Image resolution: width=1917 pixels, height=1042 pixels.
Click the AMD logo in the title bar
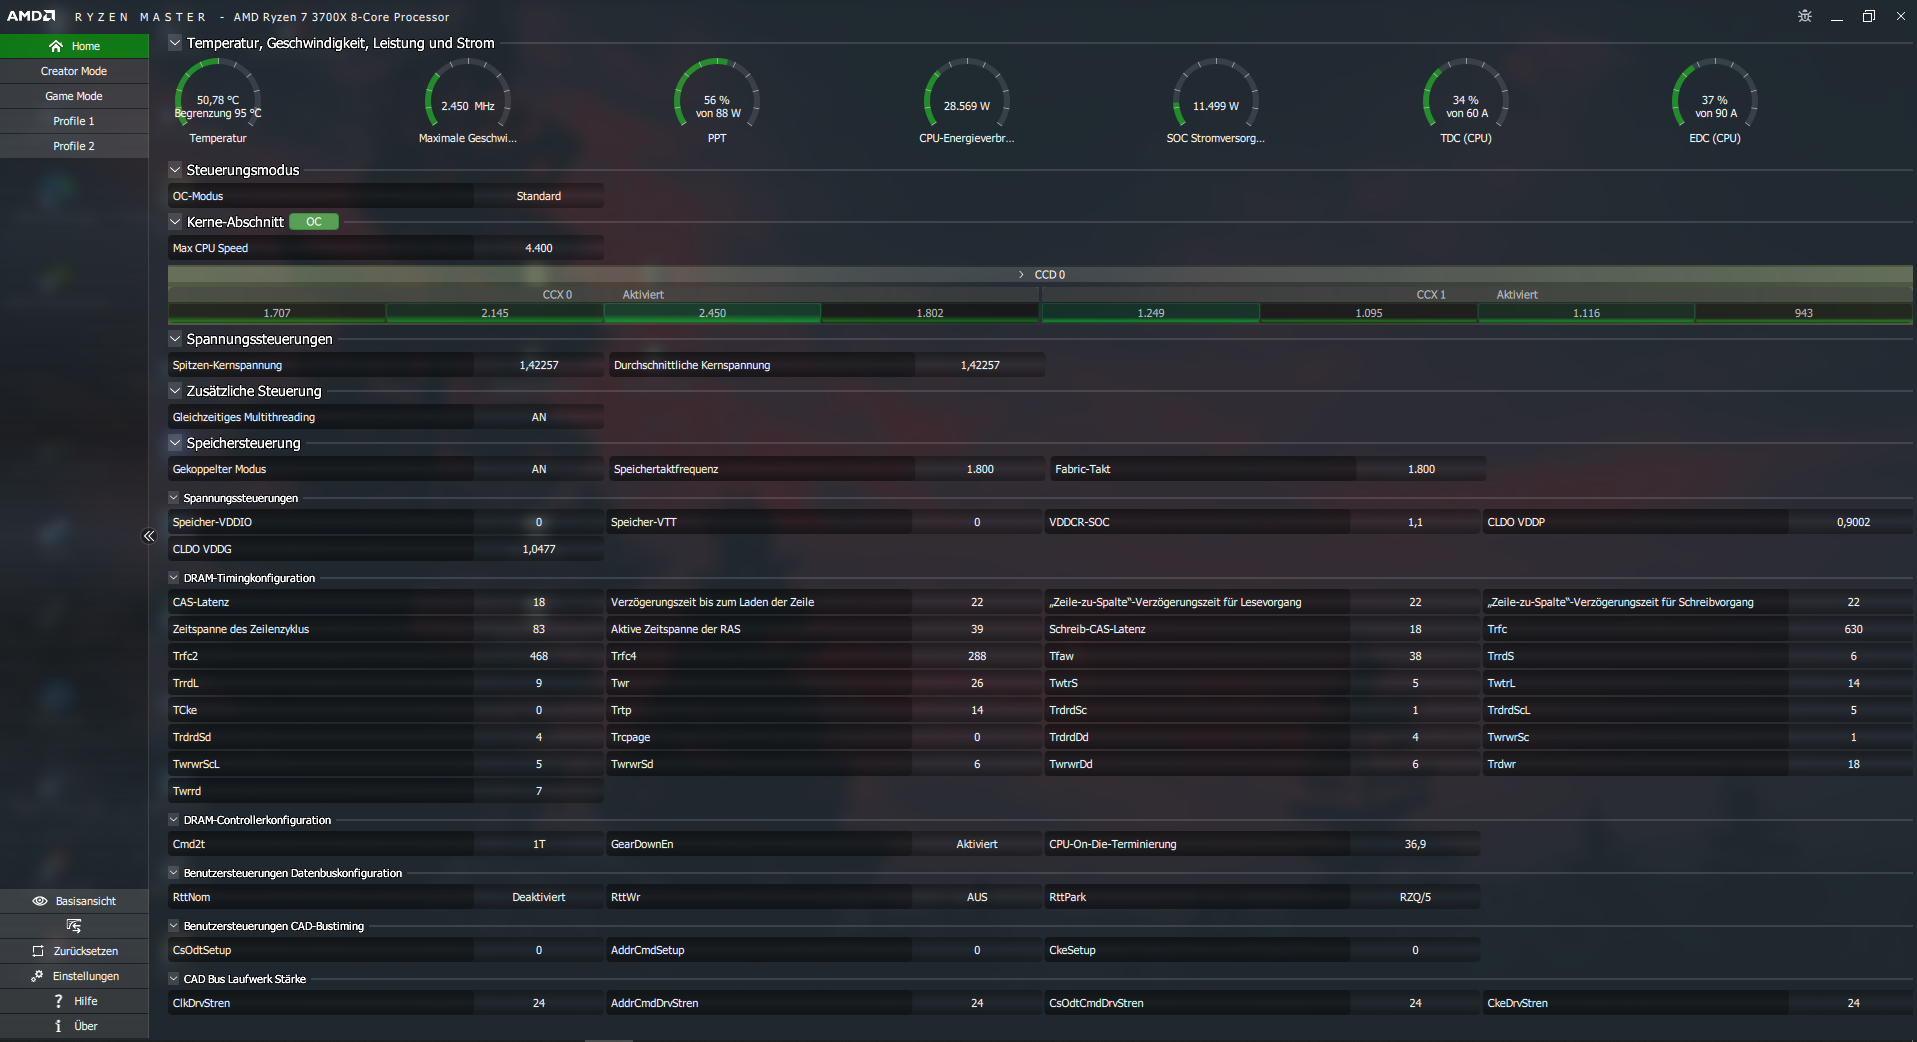(31, 16)
